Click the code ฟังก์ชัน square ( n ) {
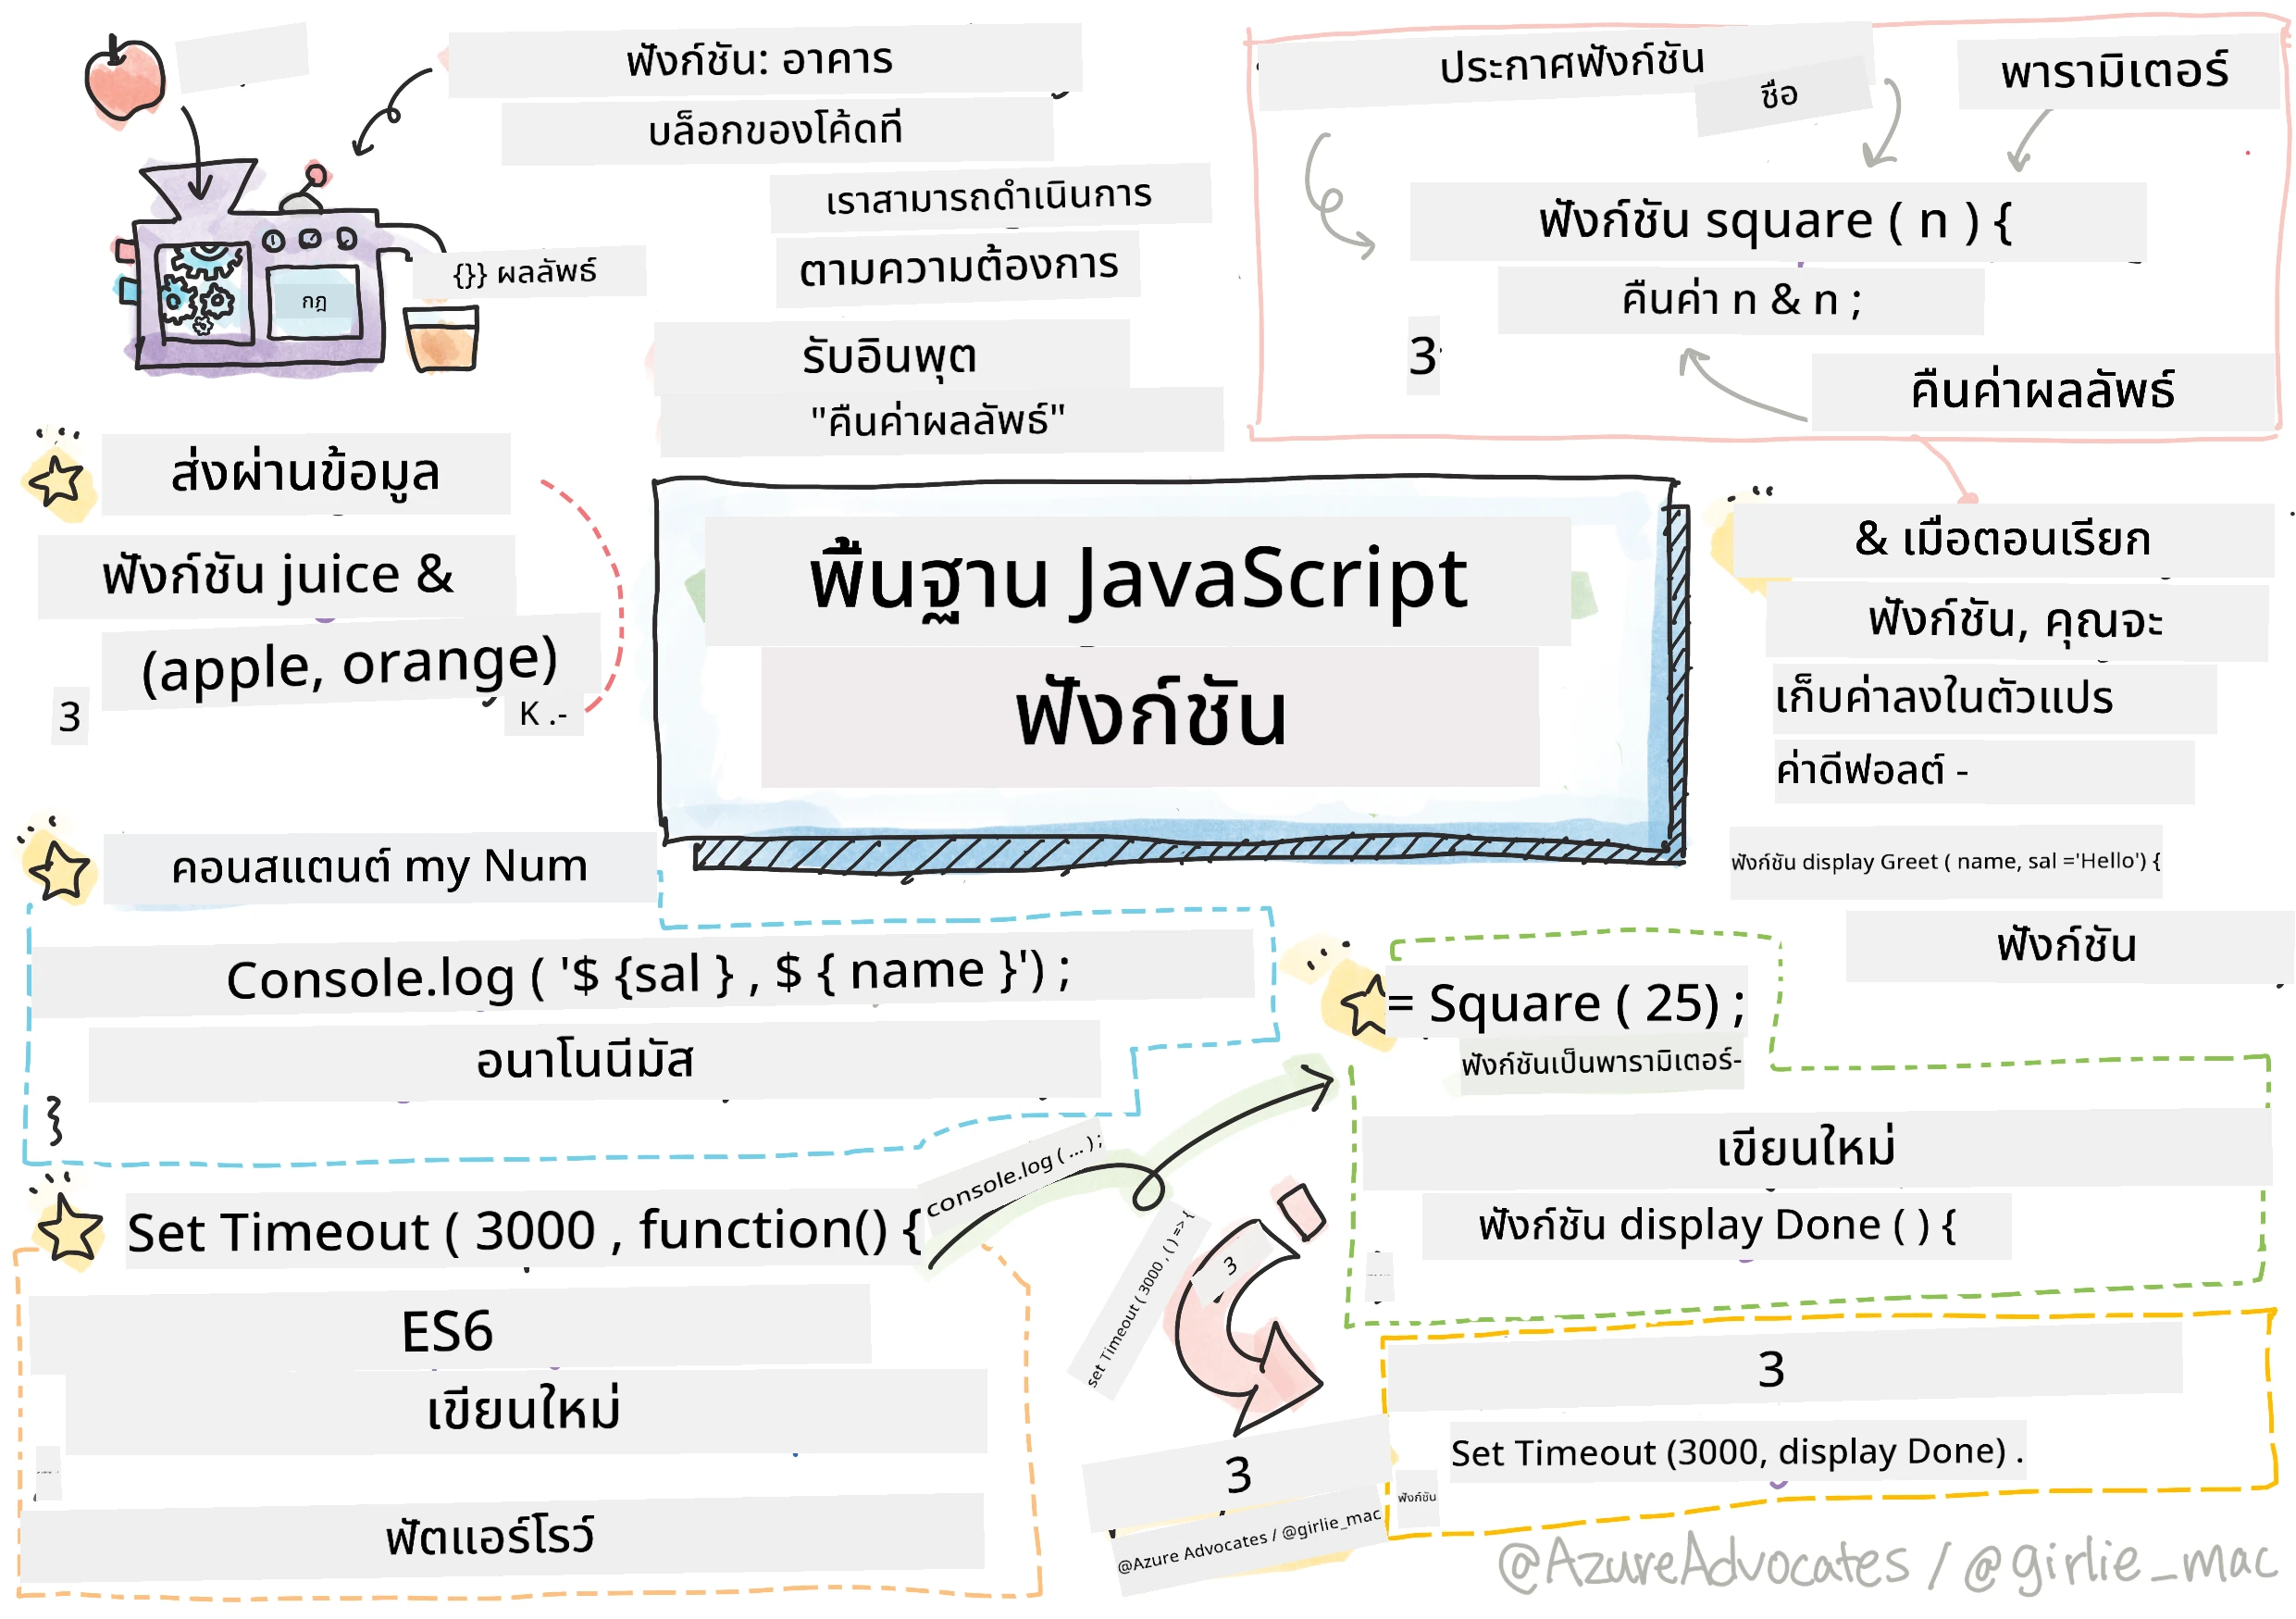The height and width of the screenshot is (1619, 2296). pyautogui.click(x=1776, y=221)
